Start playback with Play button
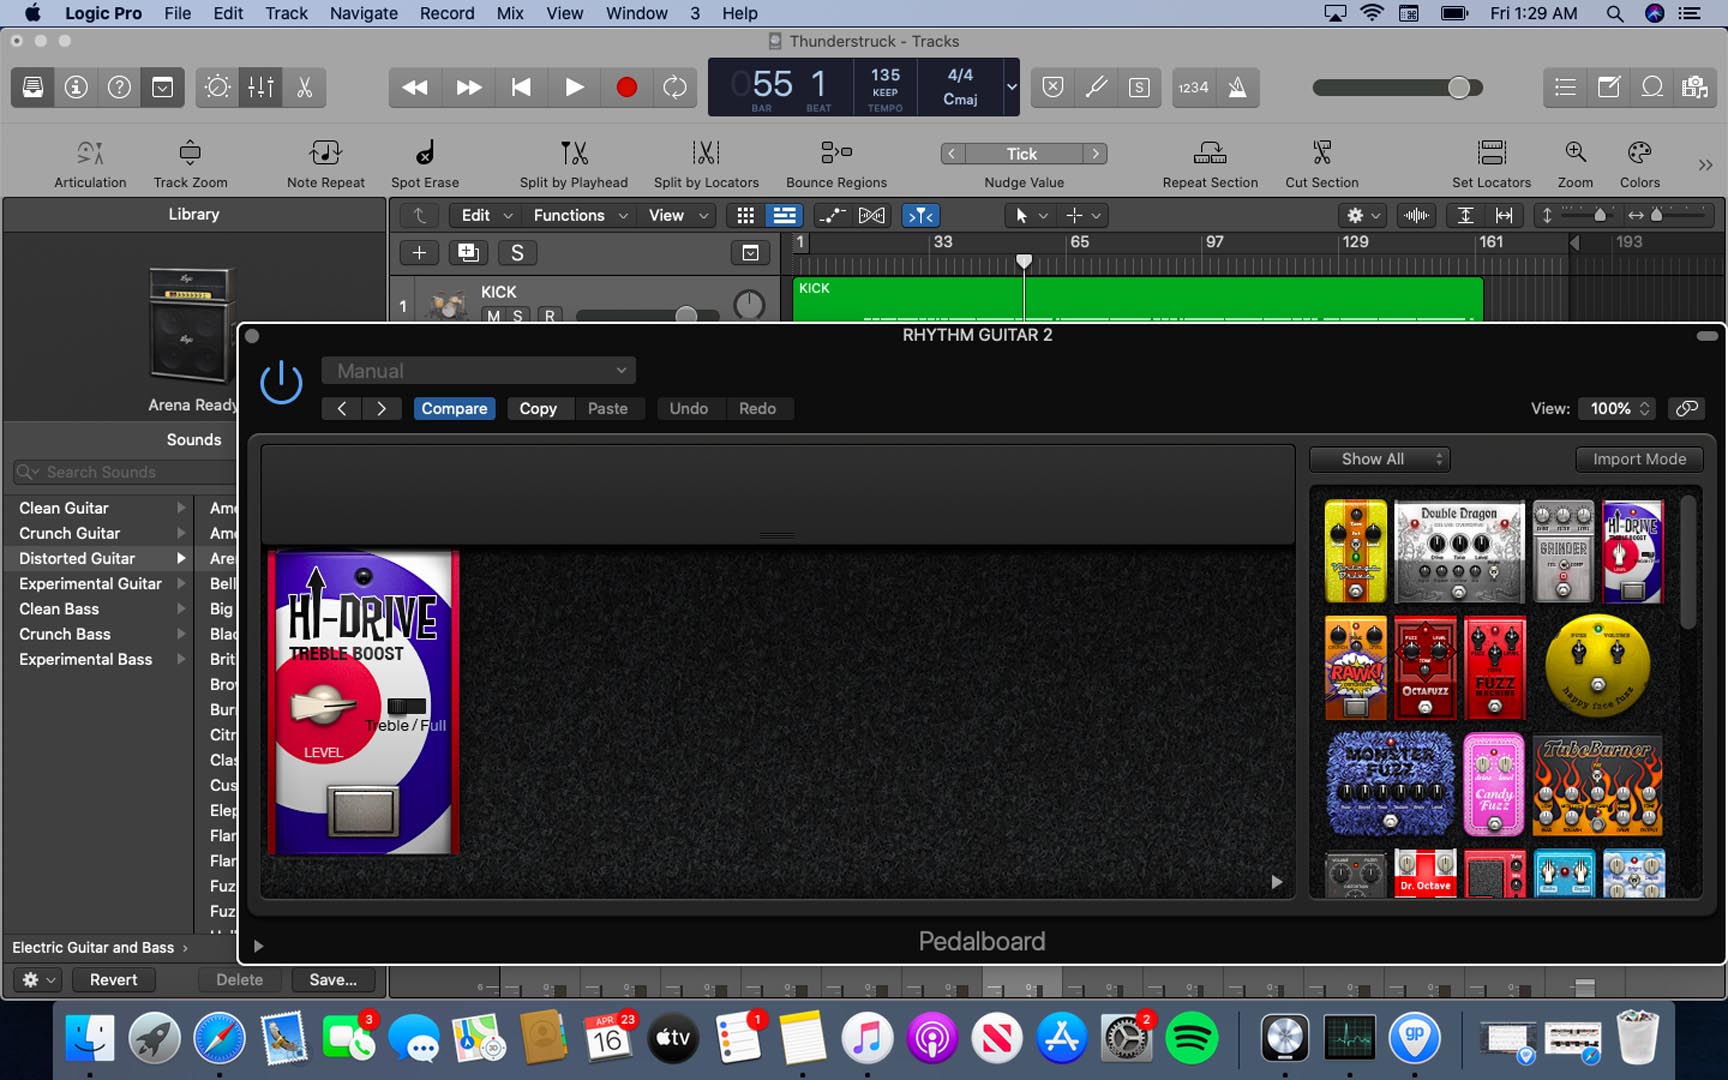 click(574, 87)
